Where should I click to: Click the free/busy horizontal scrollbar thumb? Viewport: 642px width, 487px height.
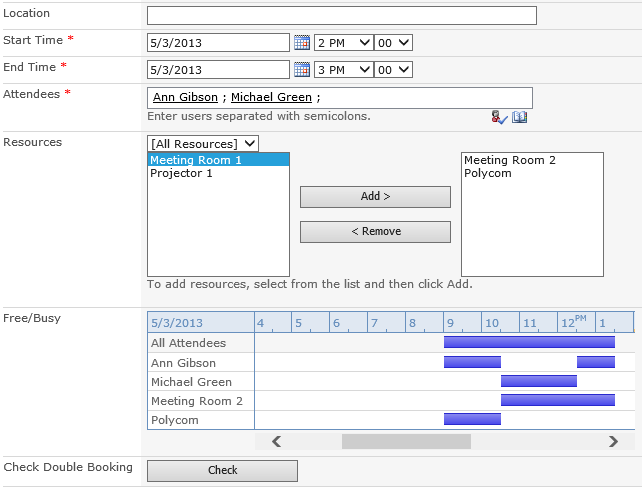click(x=406, y=441)
